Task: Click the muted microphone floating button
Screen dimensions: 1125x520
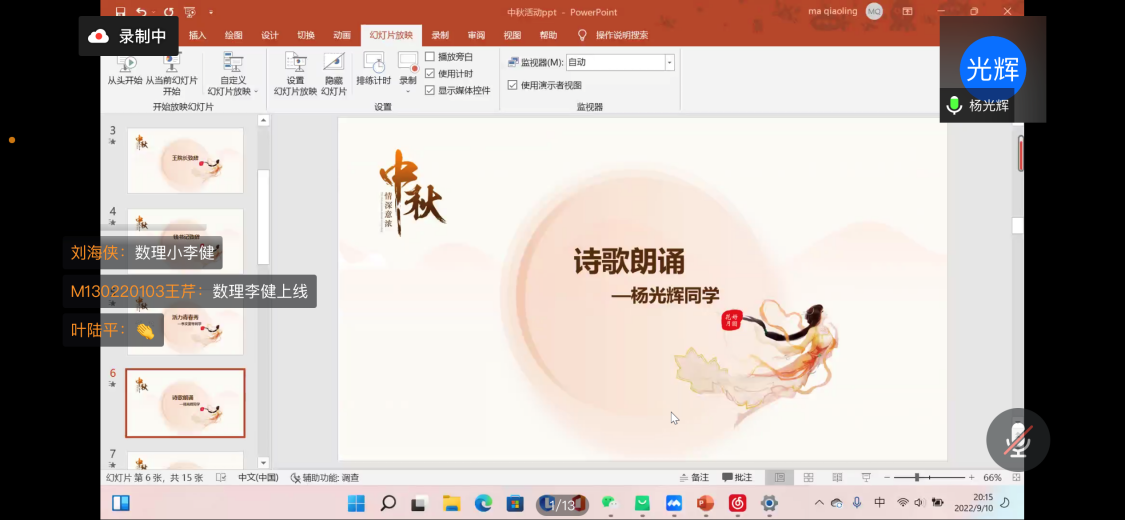Action: pyautogui.click(x=1018, y=440)
